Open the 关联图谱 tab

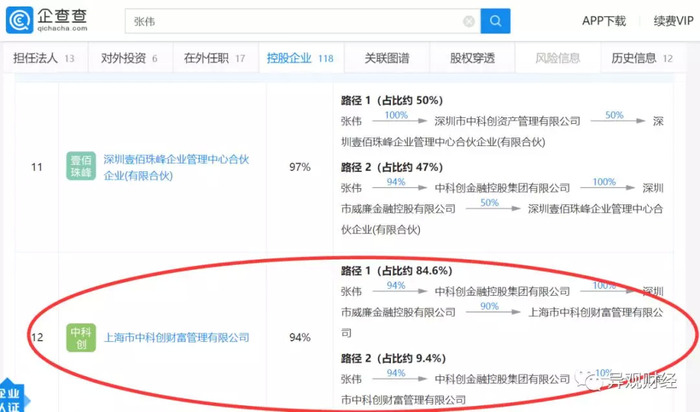point(387,58)
